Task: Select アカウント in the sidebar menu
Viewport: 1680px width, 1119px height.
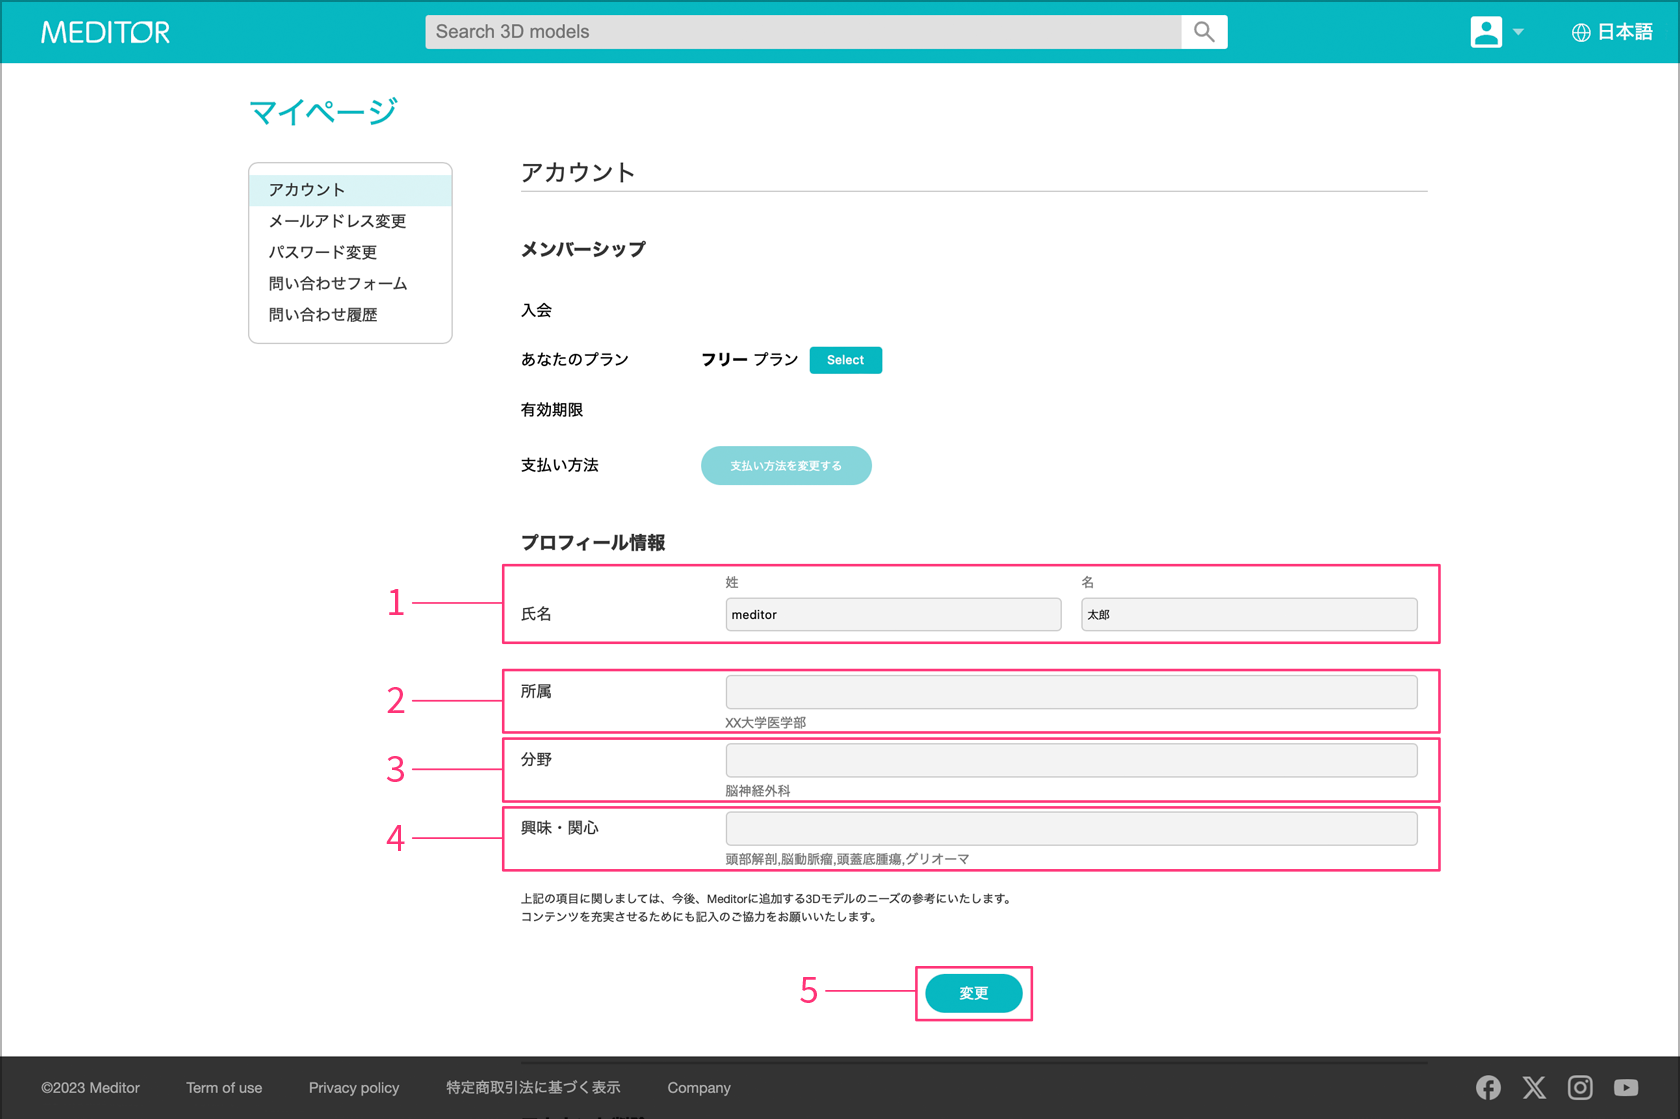Action: point(307,190)
